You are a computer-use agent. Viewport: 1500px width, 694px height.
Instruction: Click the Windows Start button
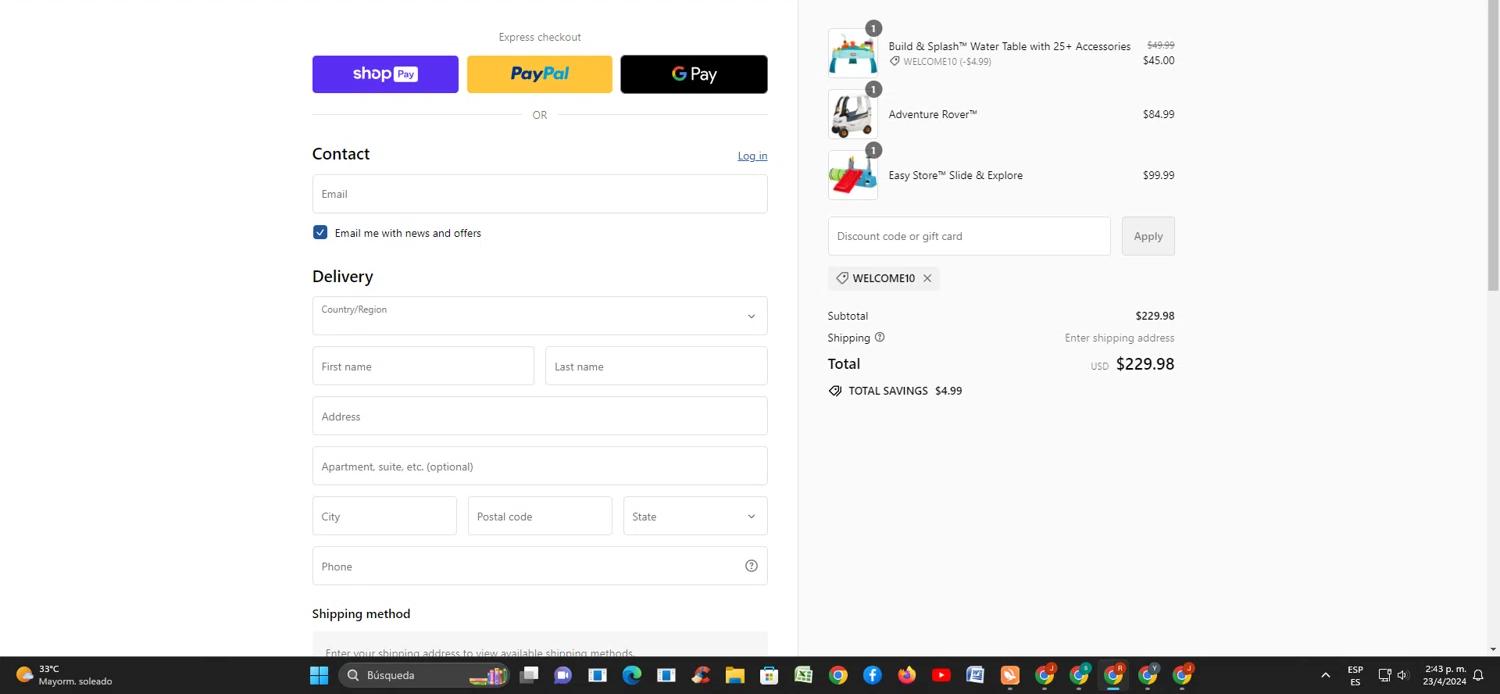tap(319, 675)
